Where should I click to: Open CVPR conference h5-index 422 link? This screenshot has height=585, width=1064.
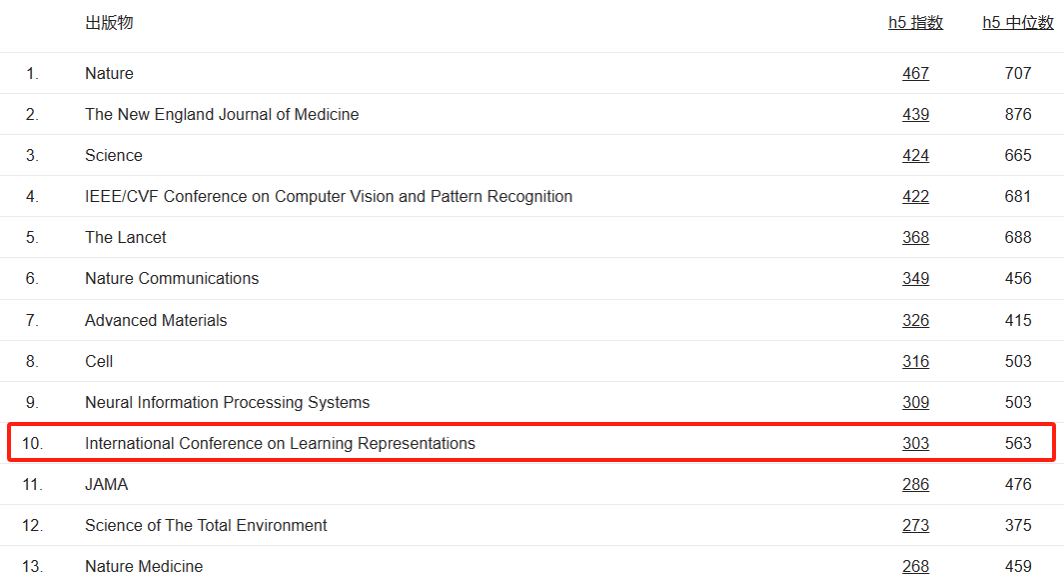click(x=915, y=196)
